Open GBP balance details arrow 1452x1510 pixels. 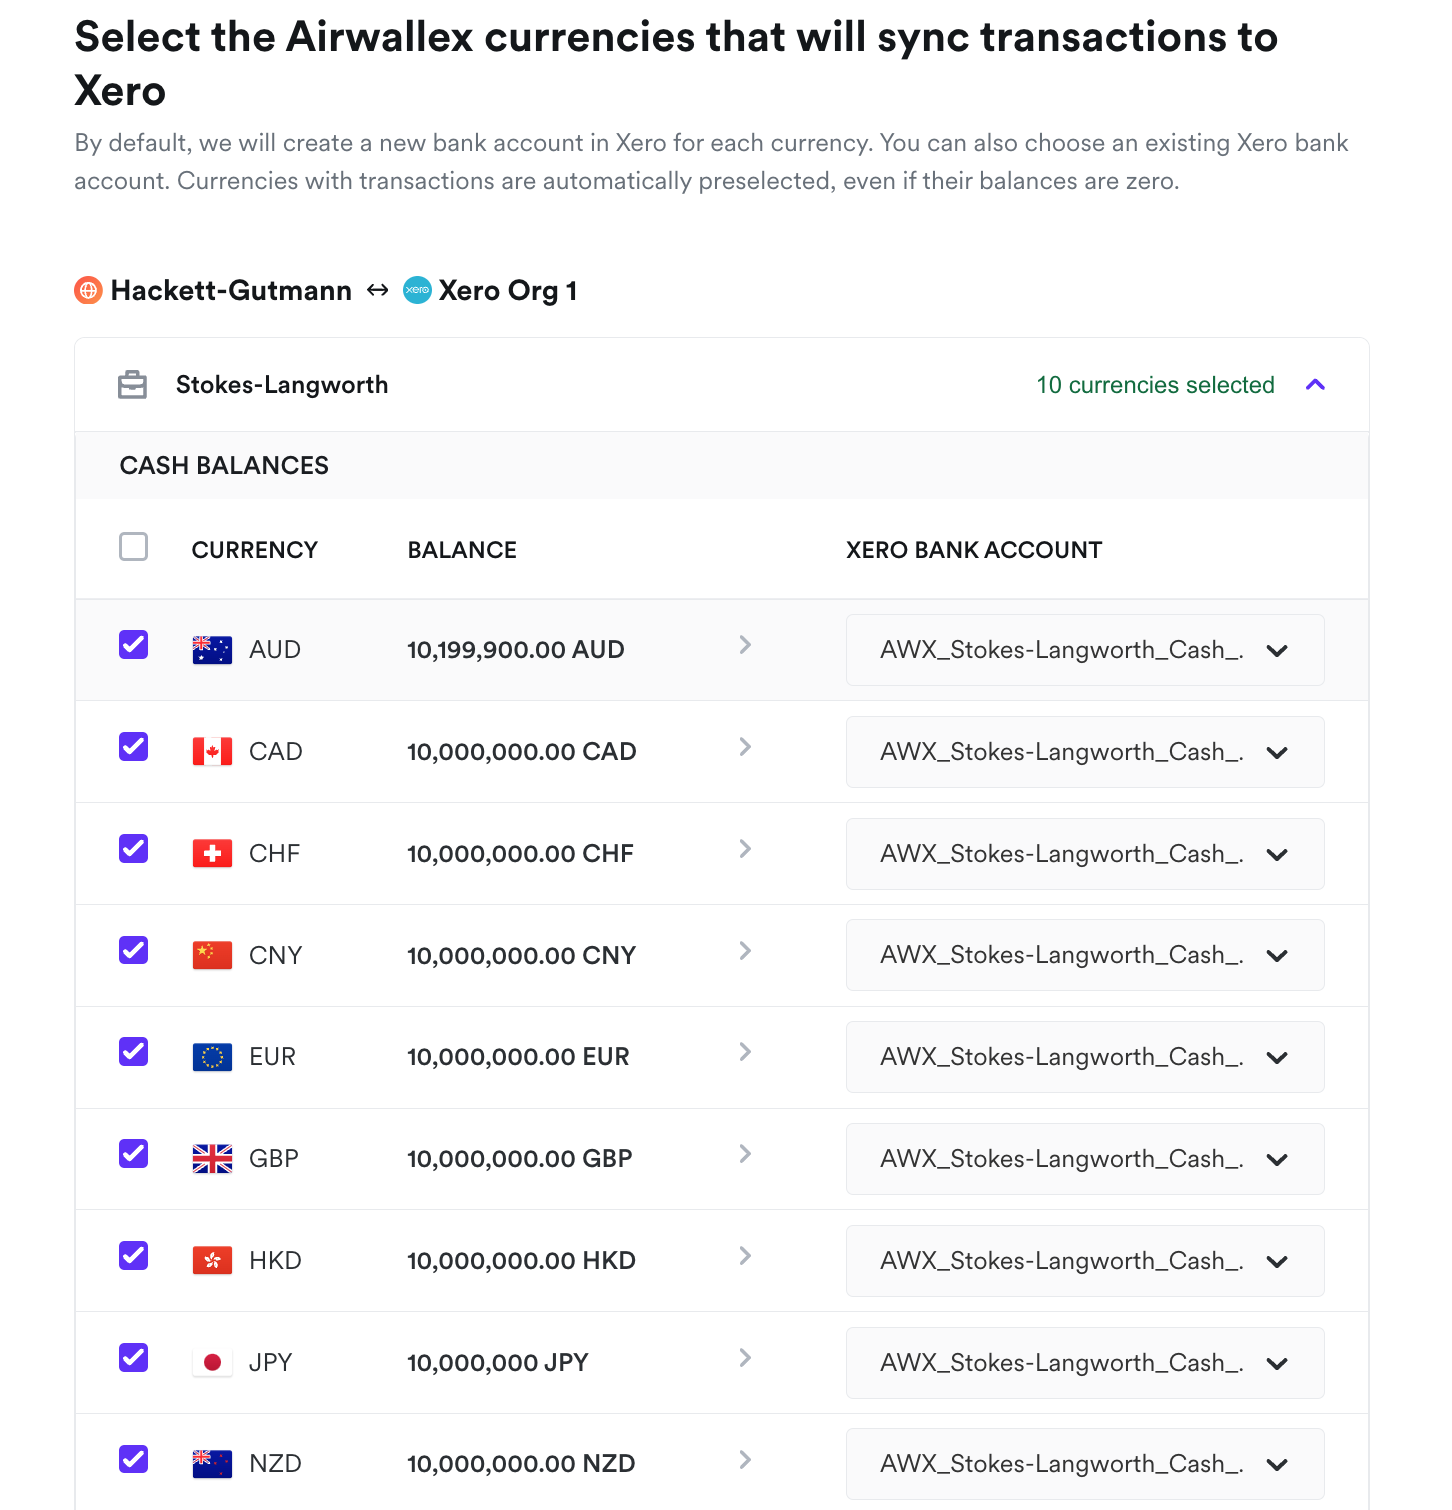[x=745, y=1154]
